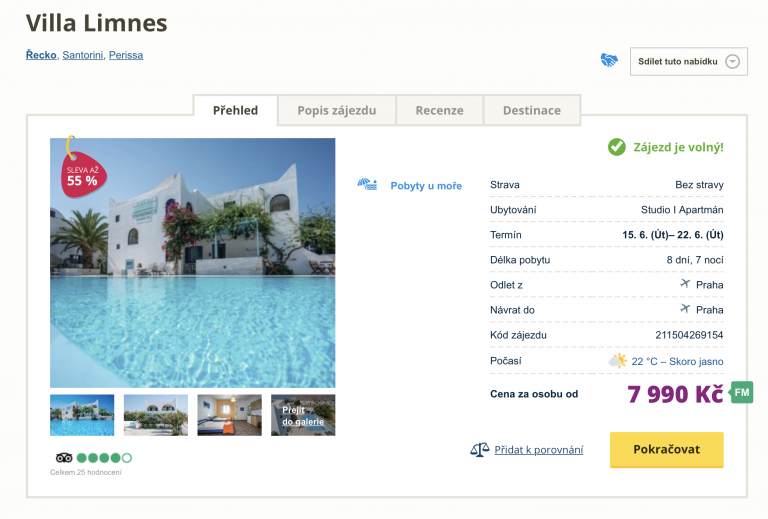The image size is (768, 519).
Task: Click the scales comparison icon
Action: tap(480, 450)
